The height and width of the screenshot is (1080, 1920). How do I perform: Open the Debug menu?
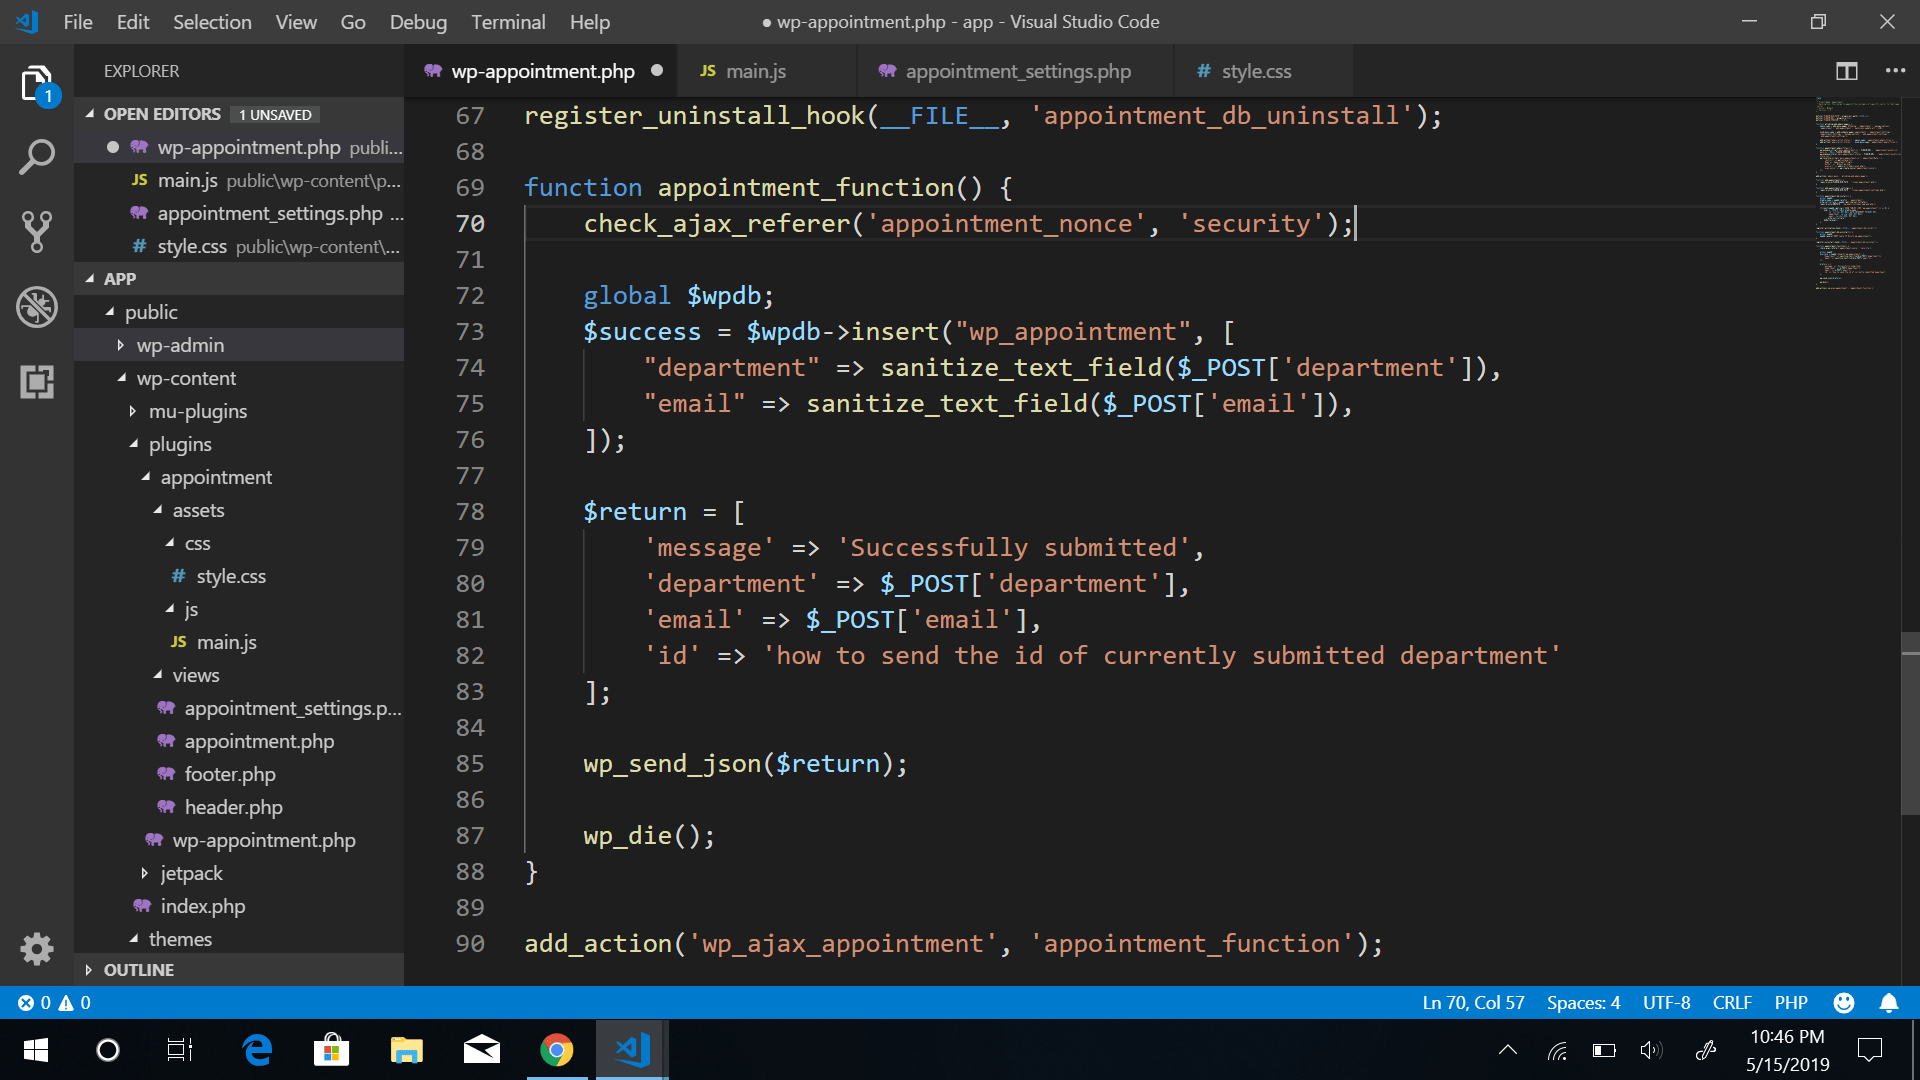click(x=418, y=21)
